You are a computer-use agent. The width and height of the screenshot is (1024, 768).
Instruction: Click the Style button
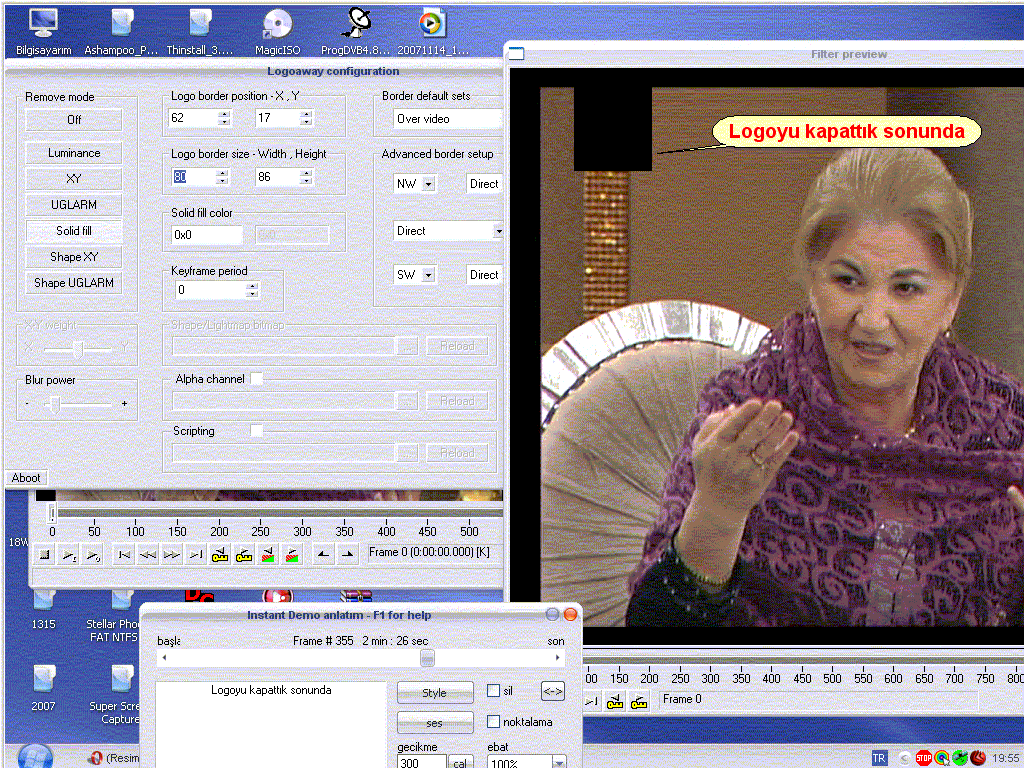pos(435,693)
